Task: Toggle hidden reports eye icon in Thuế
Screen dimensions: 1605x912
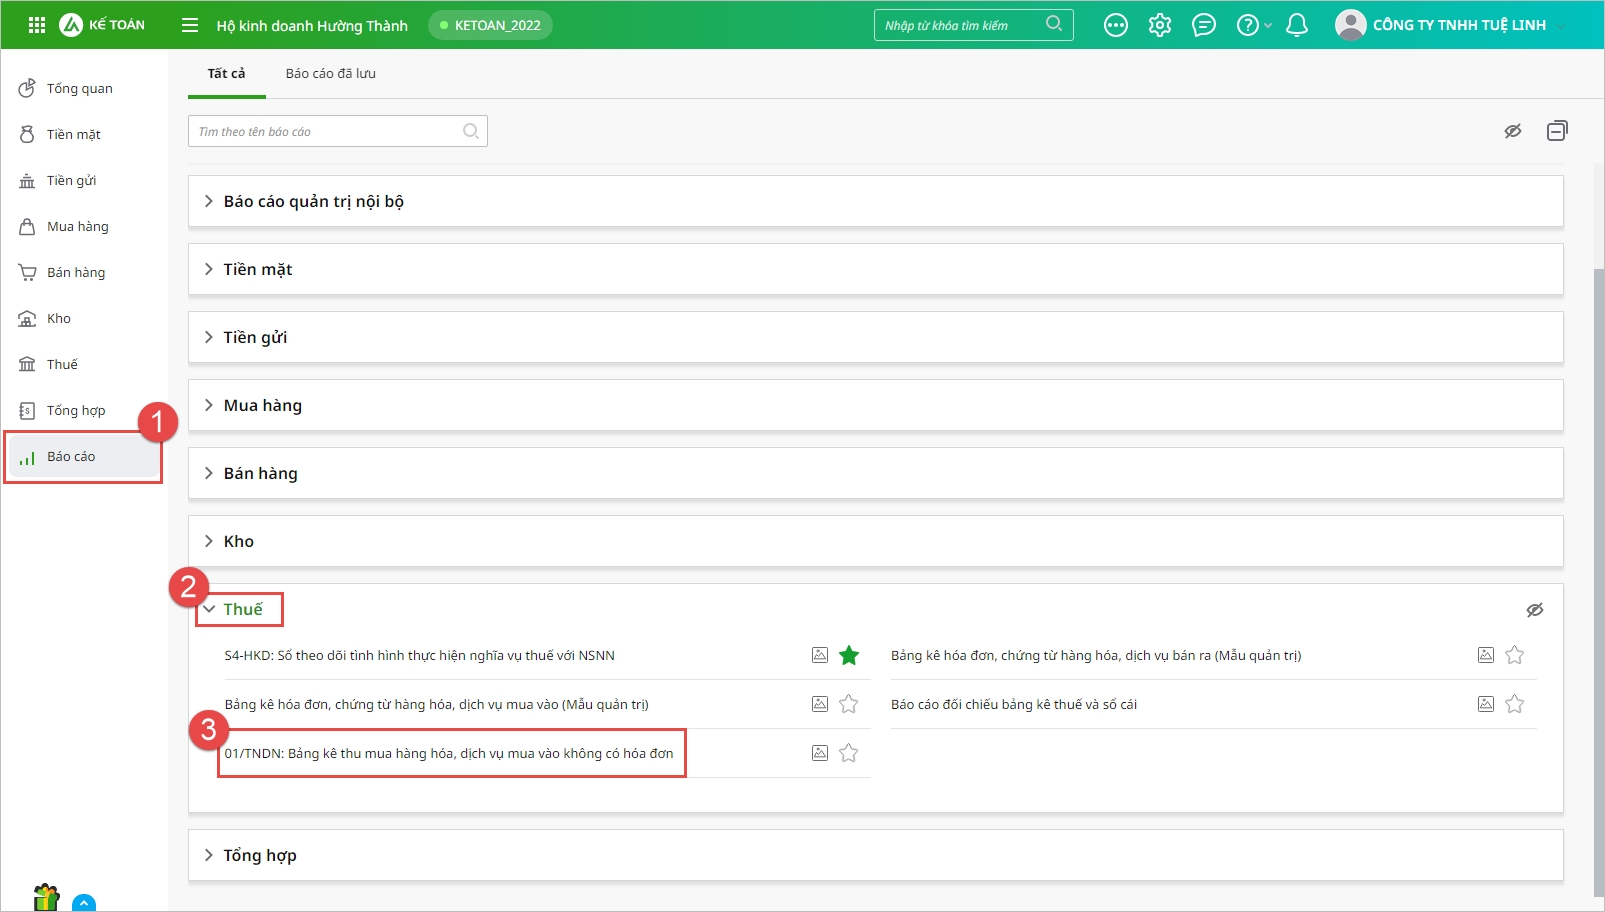Action: [1535, 610]
